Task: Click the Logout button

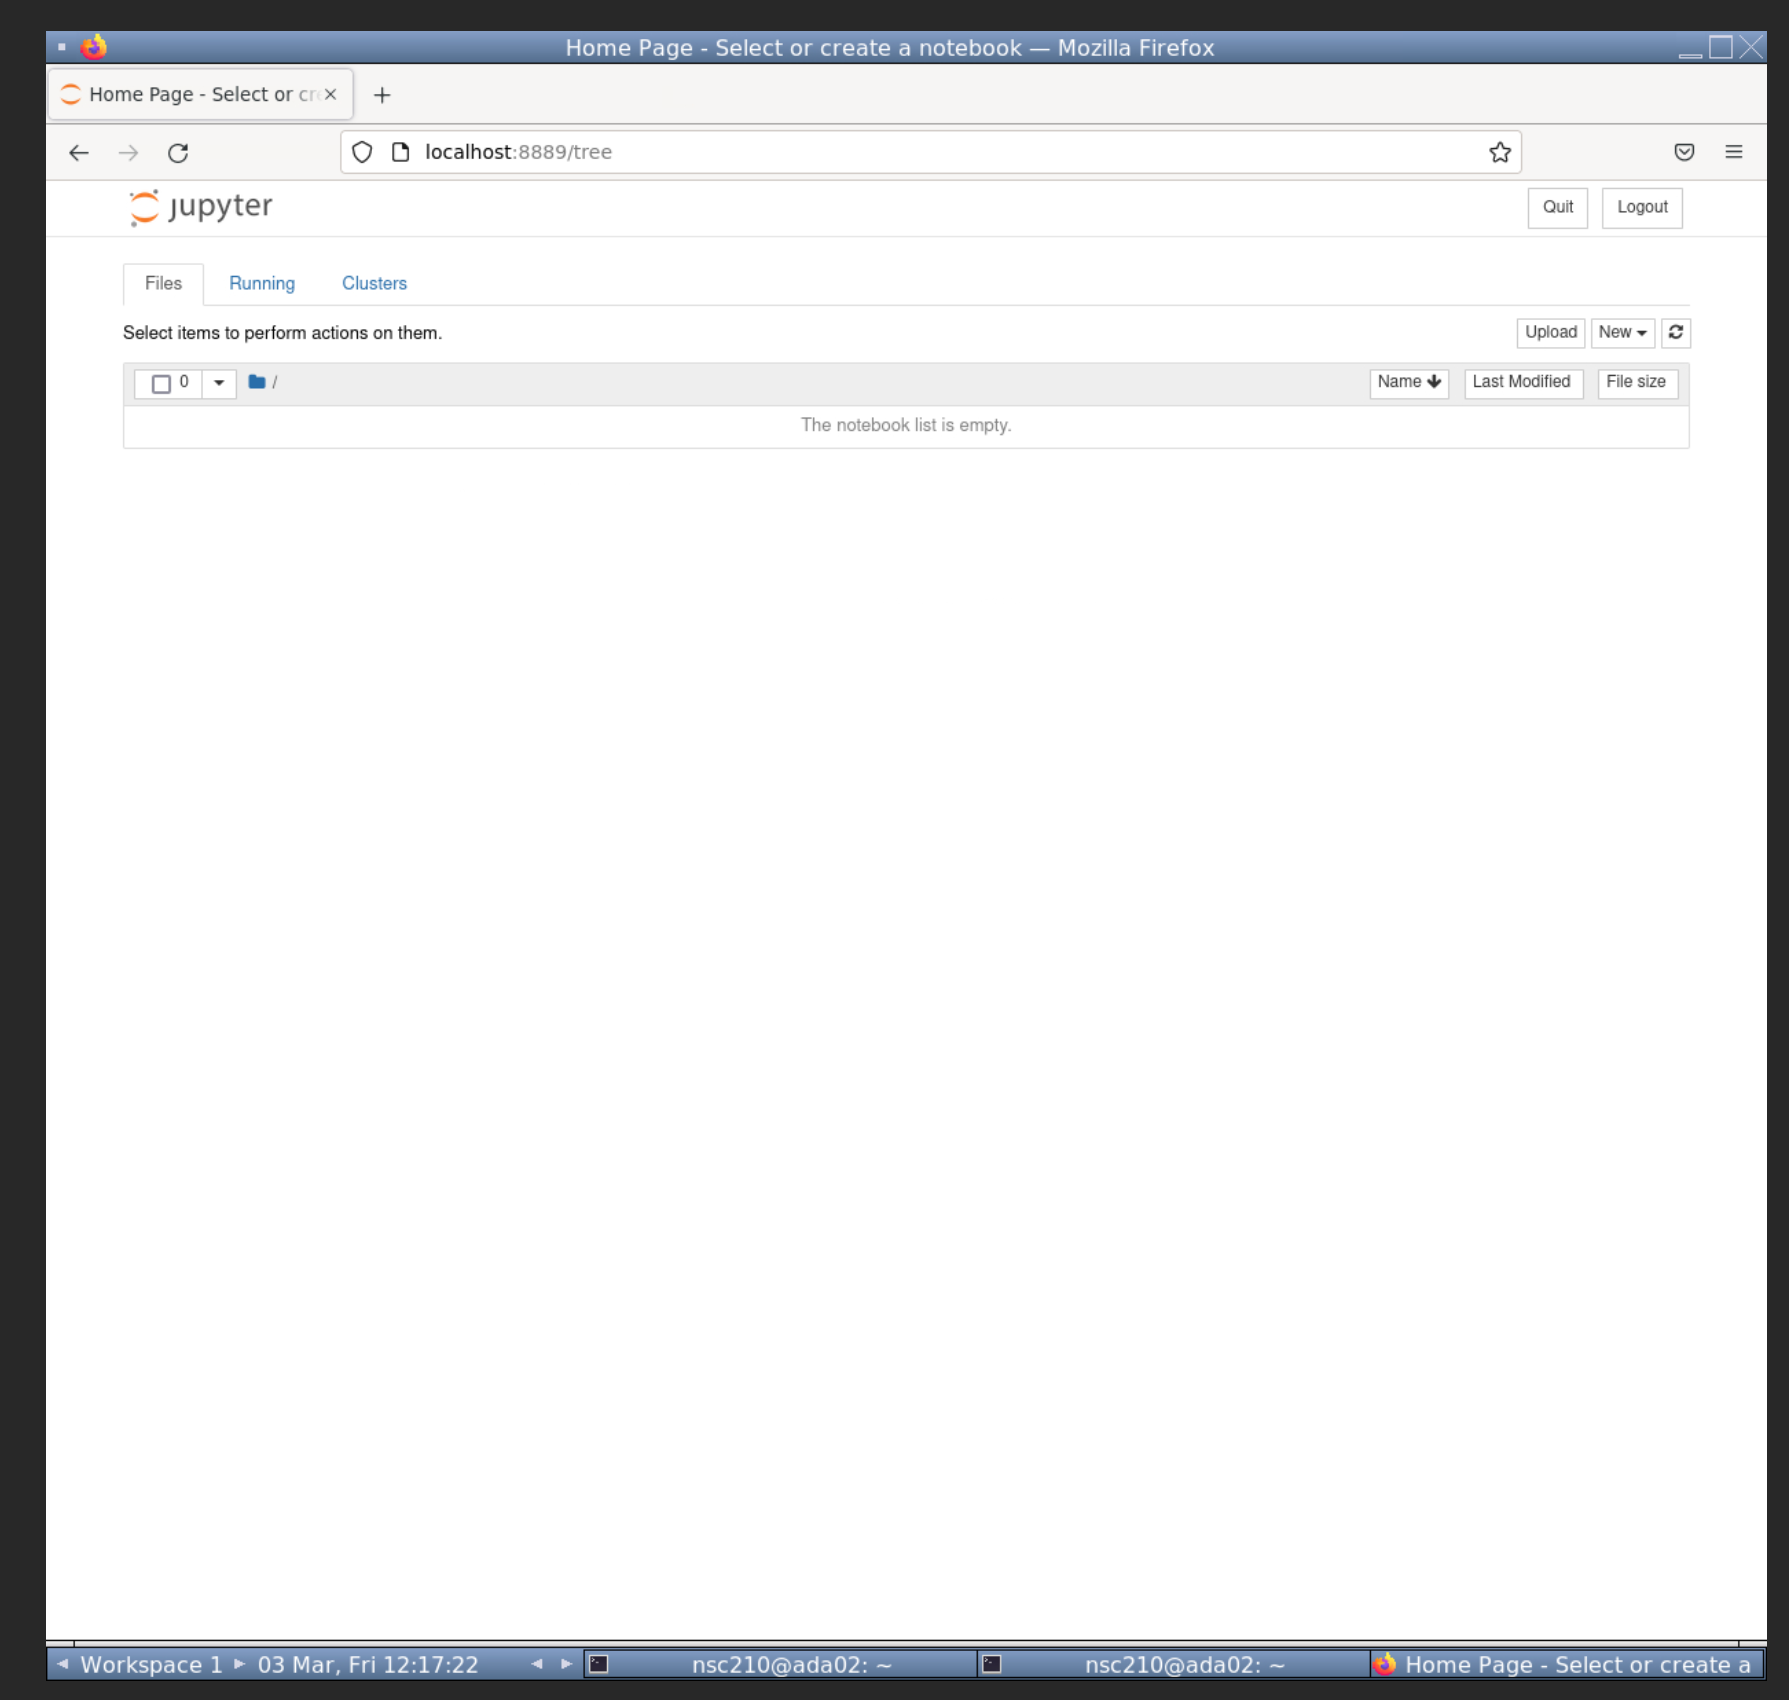Action: point(1642,207)
